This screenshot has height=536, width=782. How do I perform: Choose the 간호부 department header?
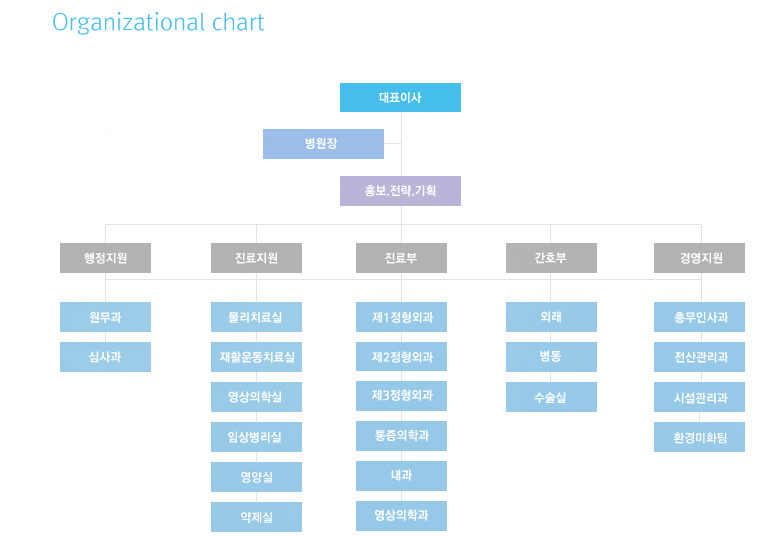pos(550,258)
